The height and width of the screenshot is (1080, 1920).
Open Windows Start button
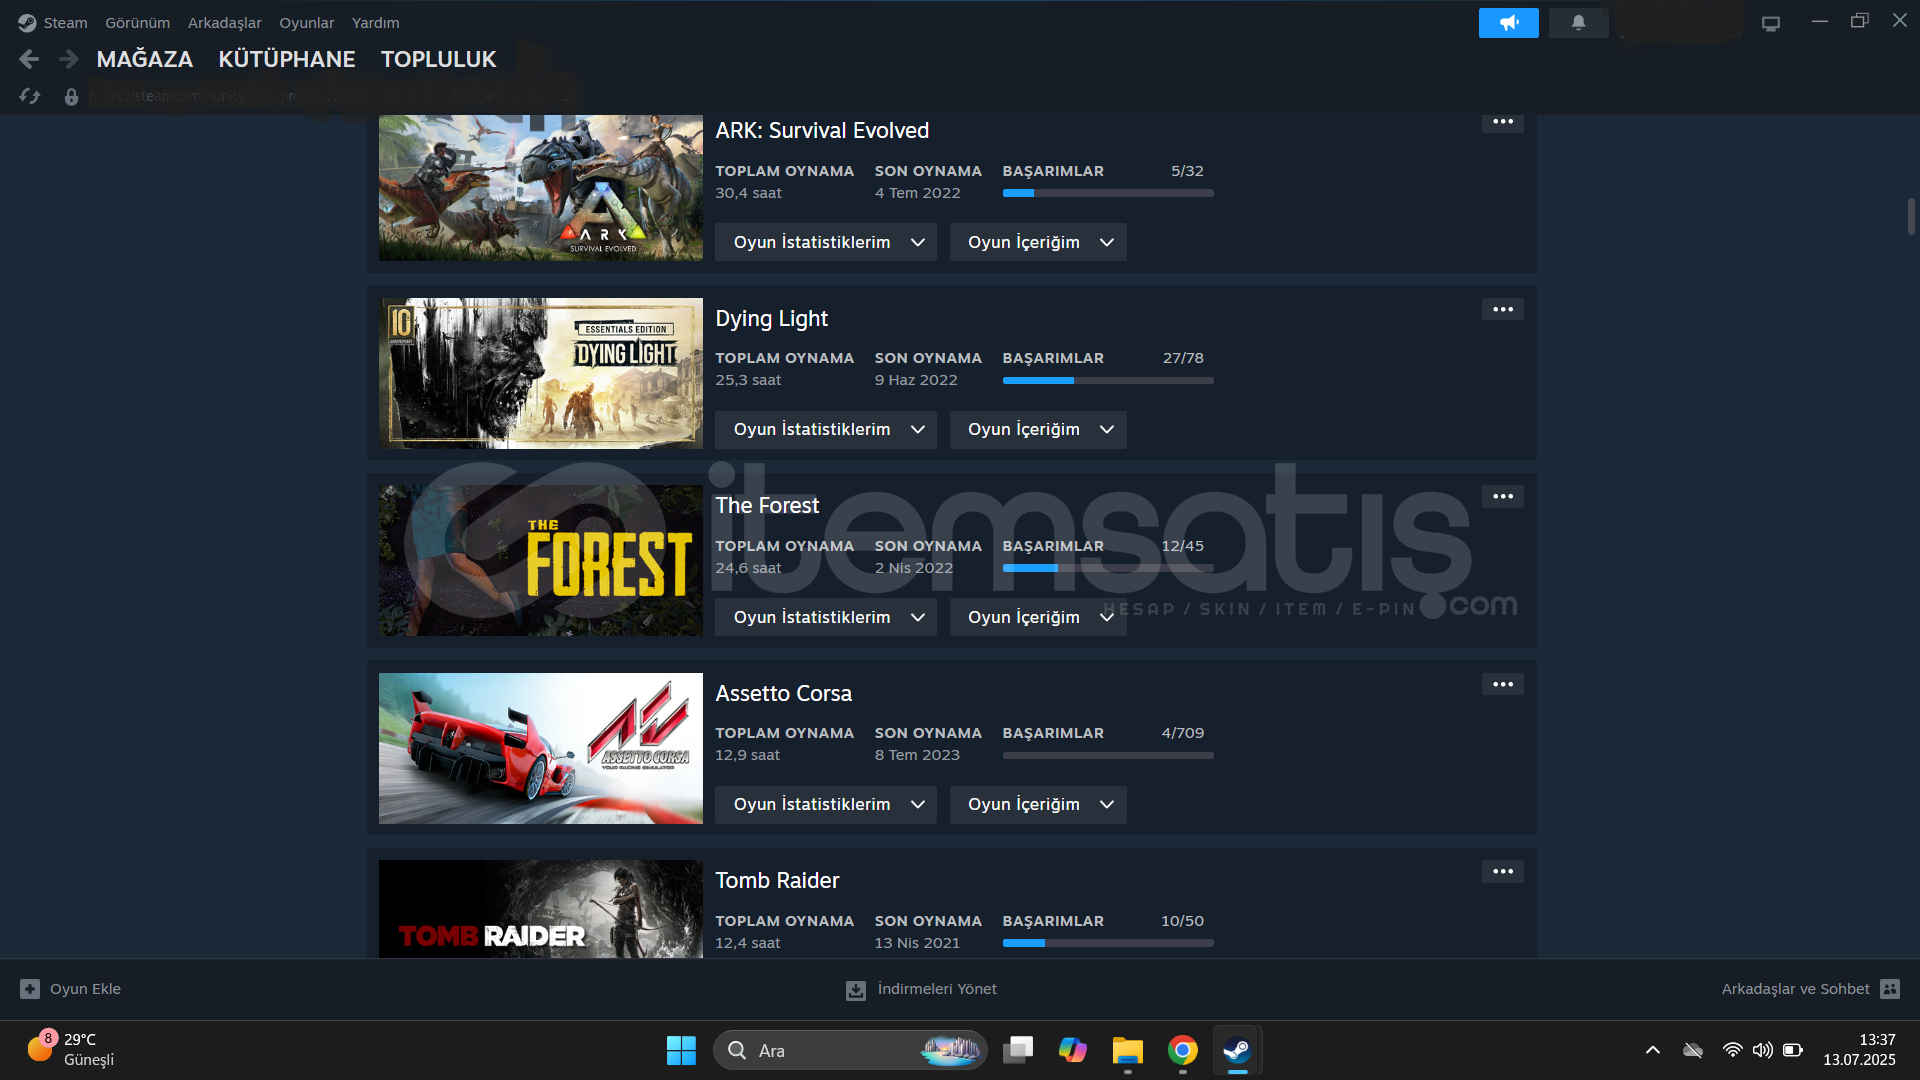click(x=681, y=1050)
